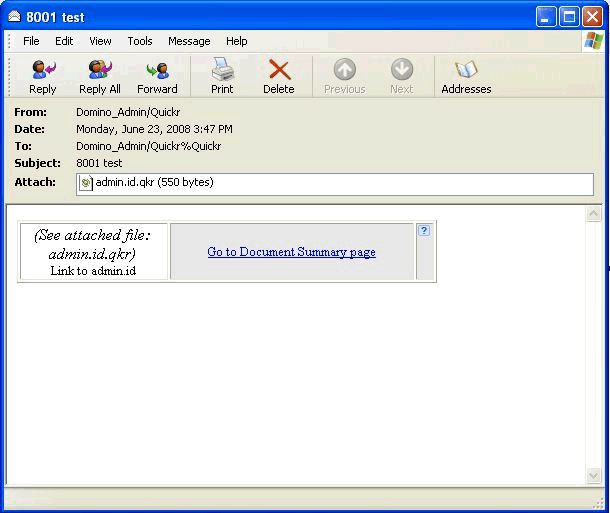Open the View menu

pyautogui.click(x=100, y=41)
